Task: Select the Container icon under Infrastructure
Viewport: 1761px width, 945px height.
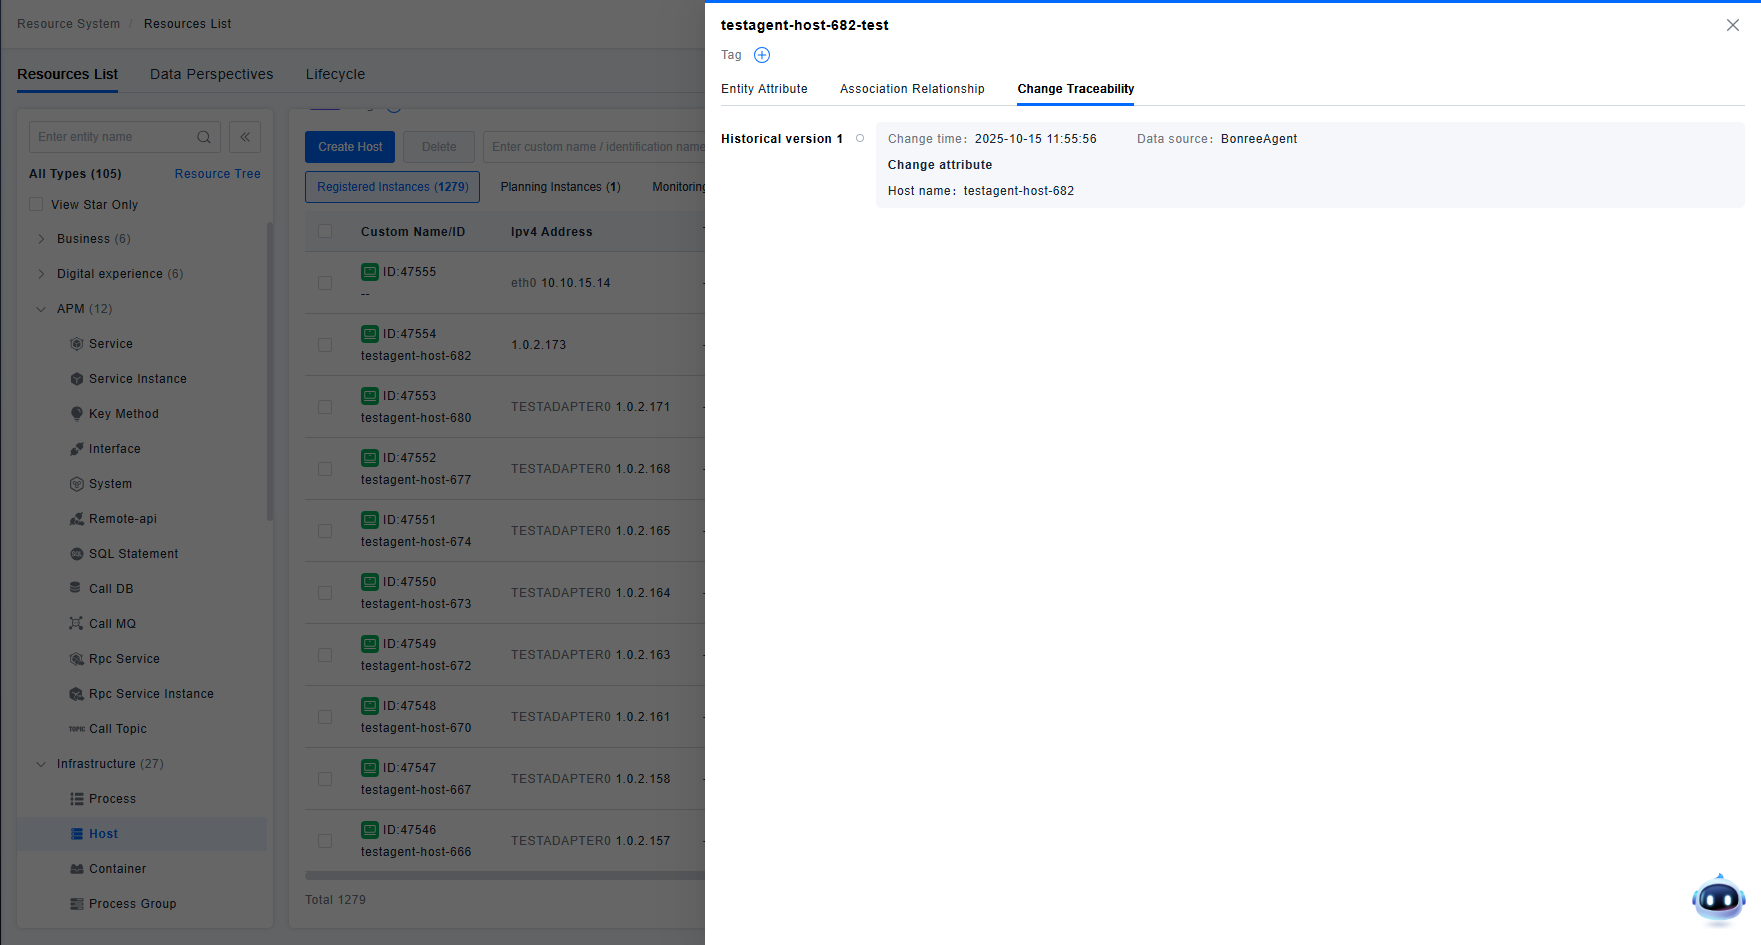Action: click(x=77, y=869)
